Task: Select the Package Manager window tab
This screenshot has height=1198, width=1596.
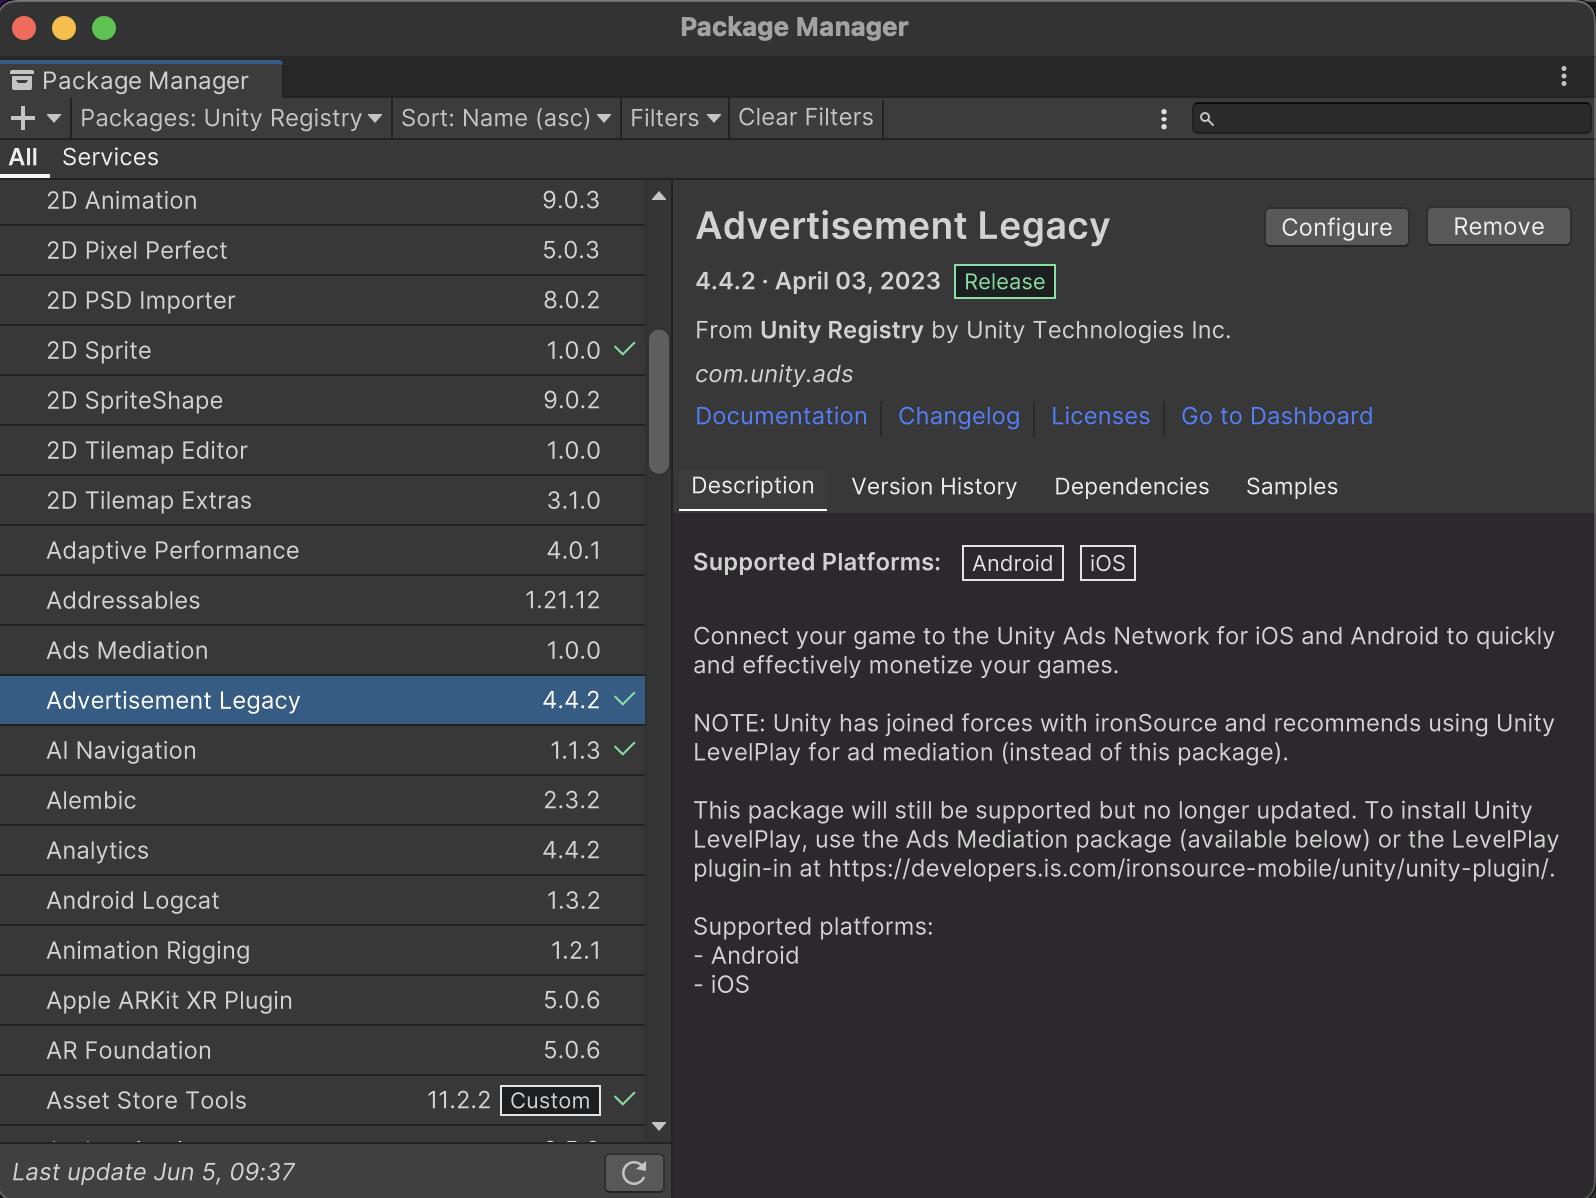Action: pos(141,80)
